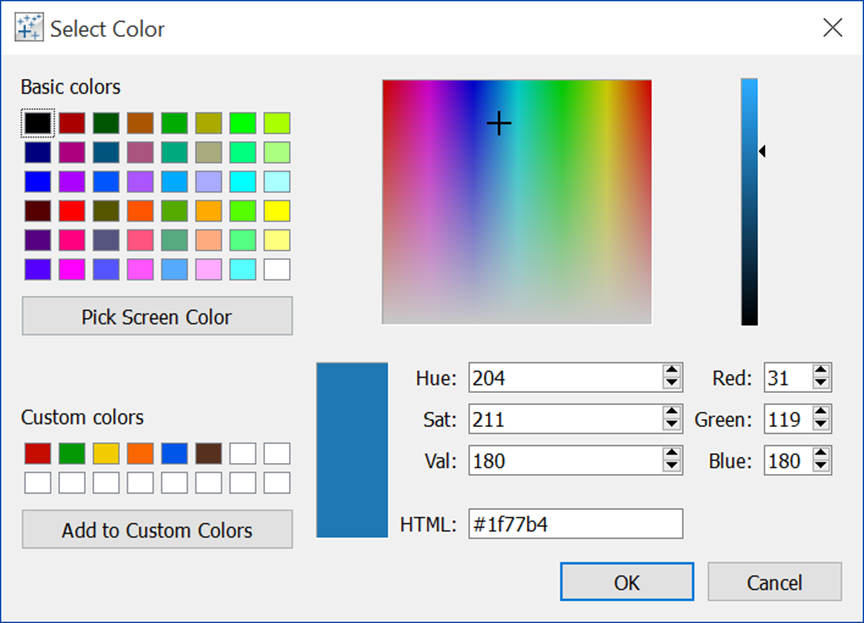Click the HTML hex color field

[575, 524]
